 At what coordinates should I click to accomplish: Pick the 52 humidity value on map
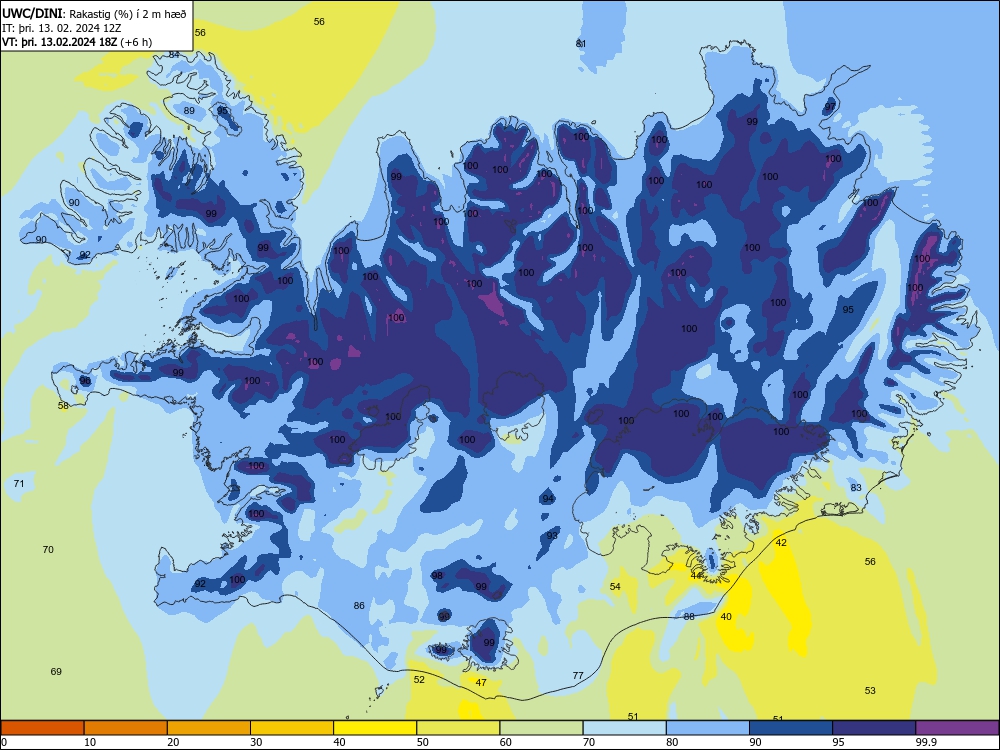(419, 679)
